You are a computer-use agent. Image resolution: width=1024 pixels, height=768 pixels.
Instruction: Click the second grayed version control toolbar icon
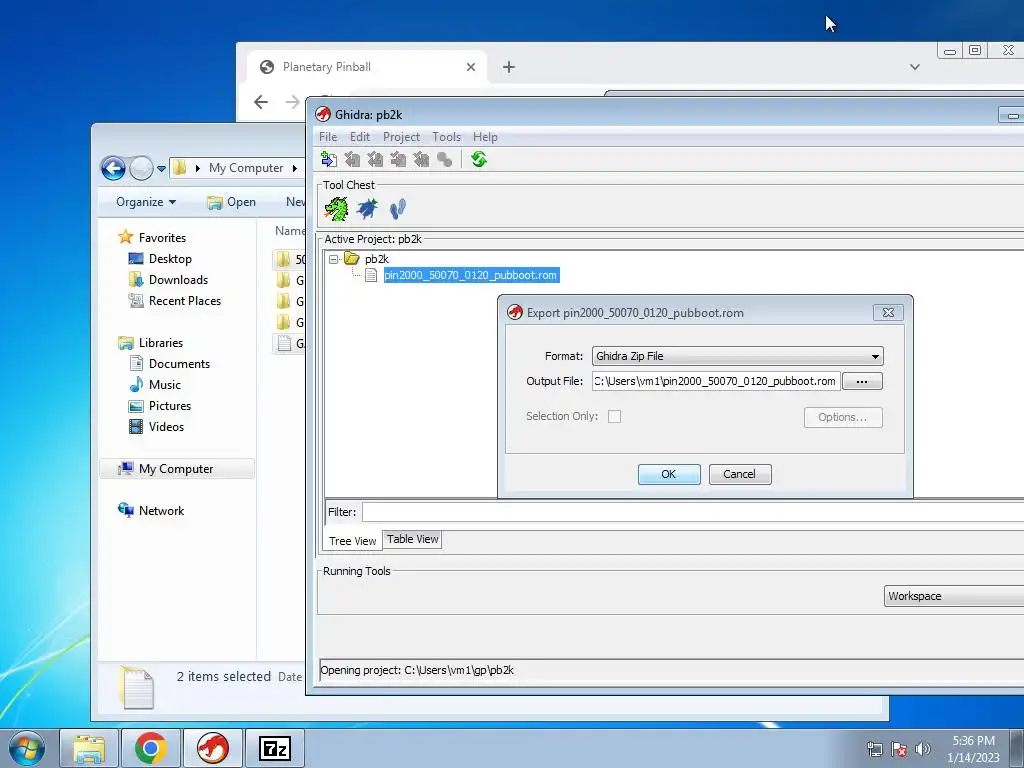(x=376, y=159)
